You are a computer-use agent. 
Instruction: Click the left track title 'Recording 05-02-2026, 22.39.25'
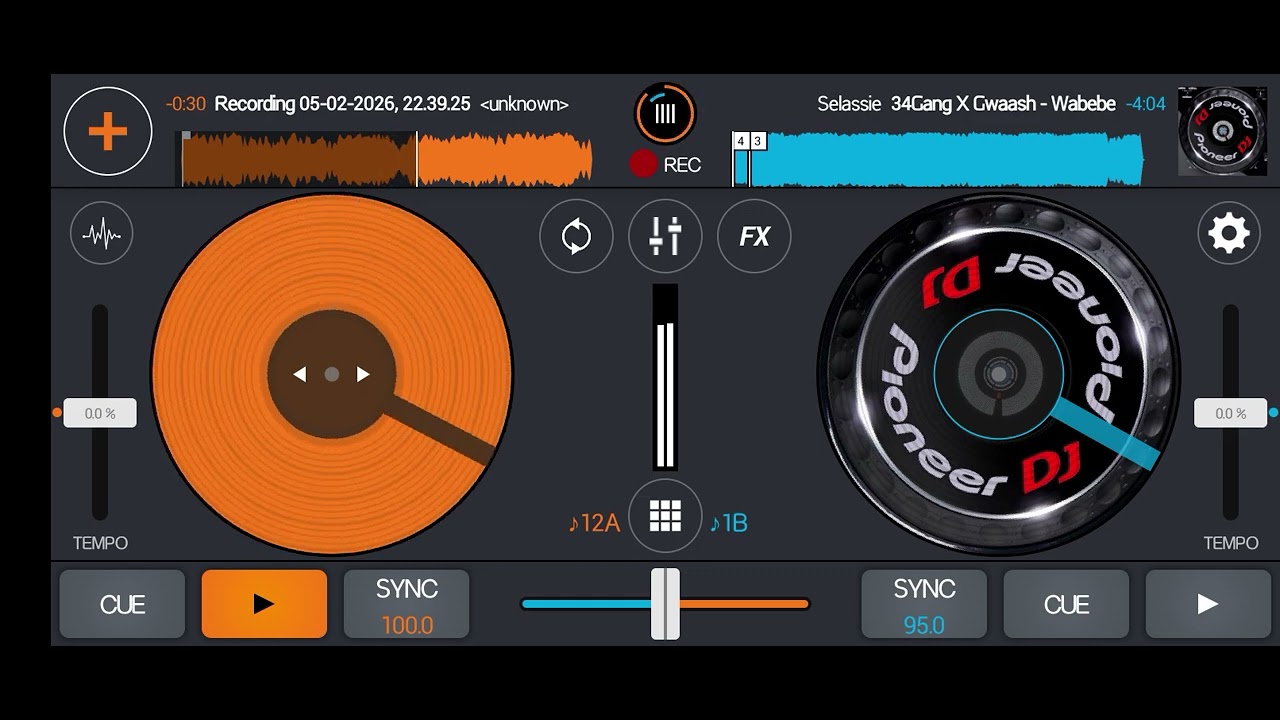pos(342,104)
